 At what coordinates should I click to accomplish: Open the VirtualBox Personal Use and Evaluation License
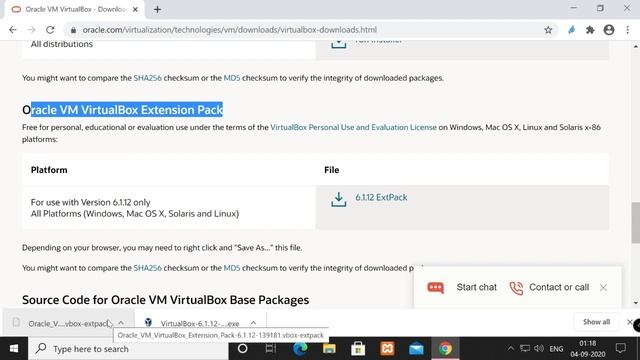click(353, 127)
